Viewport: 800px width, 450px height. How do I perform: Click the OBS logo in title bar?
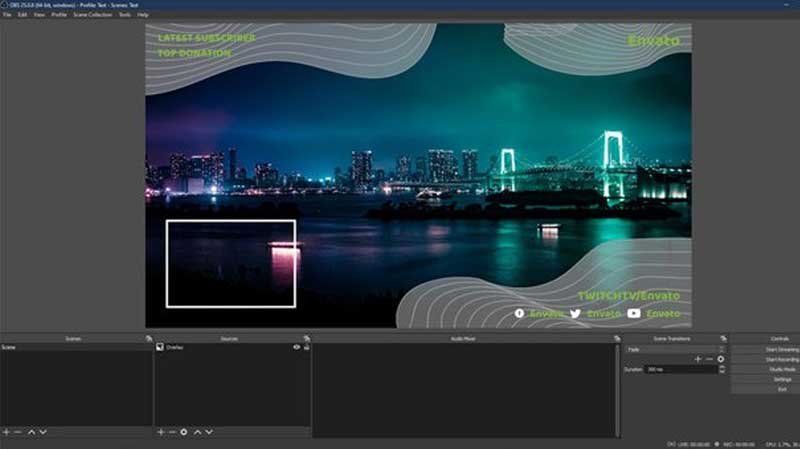pos(4,5)
